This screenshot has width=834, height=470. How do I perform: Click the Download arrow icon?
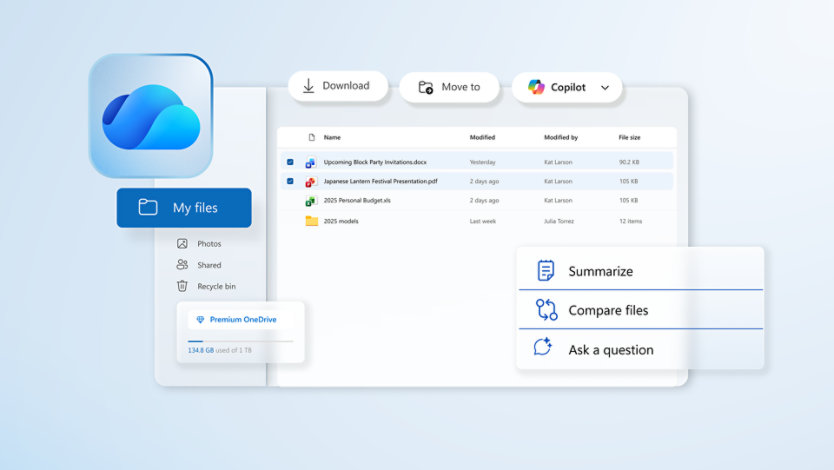click(x=308, y=86)
